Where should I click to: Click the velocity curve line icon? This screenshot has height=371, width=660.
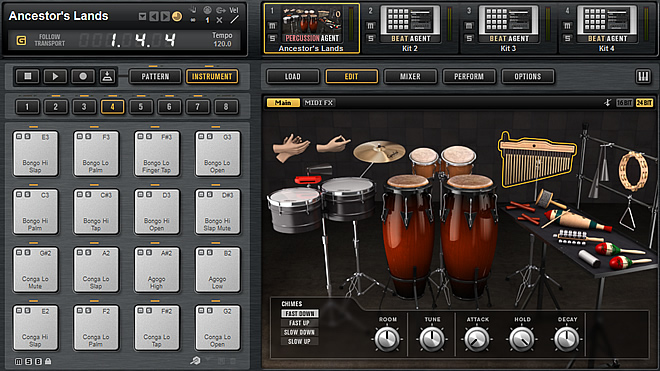(234, 19)
